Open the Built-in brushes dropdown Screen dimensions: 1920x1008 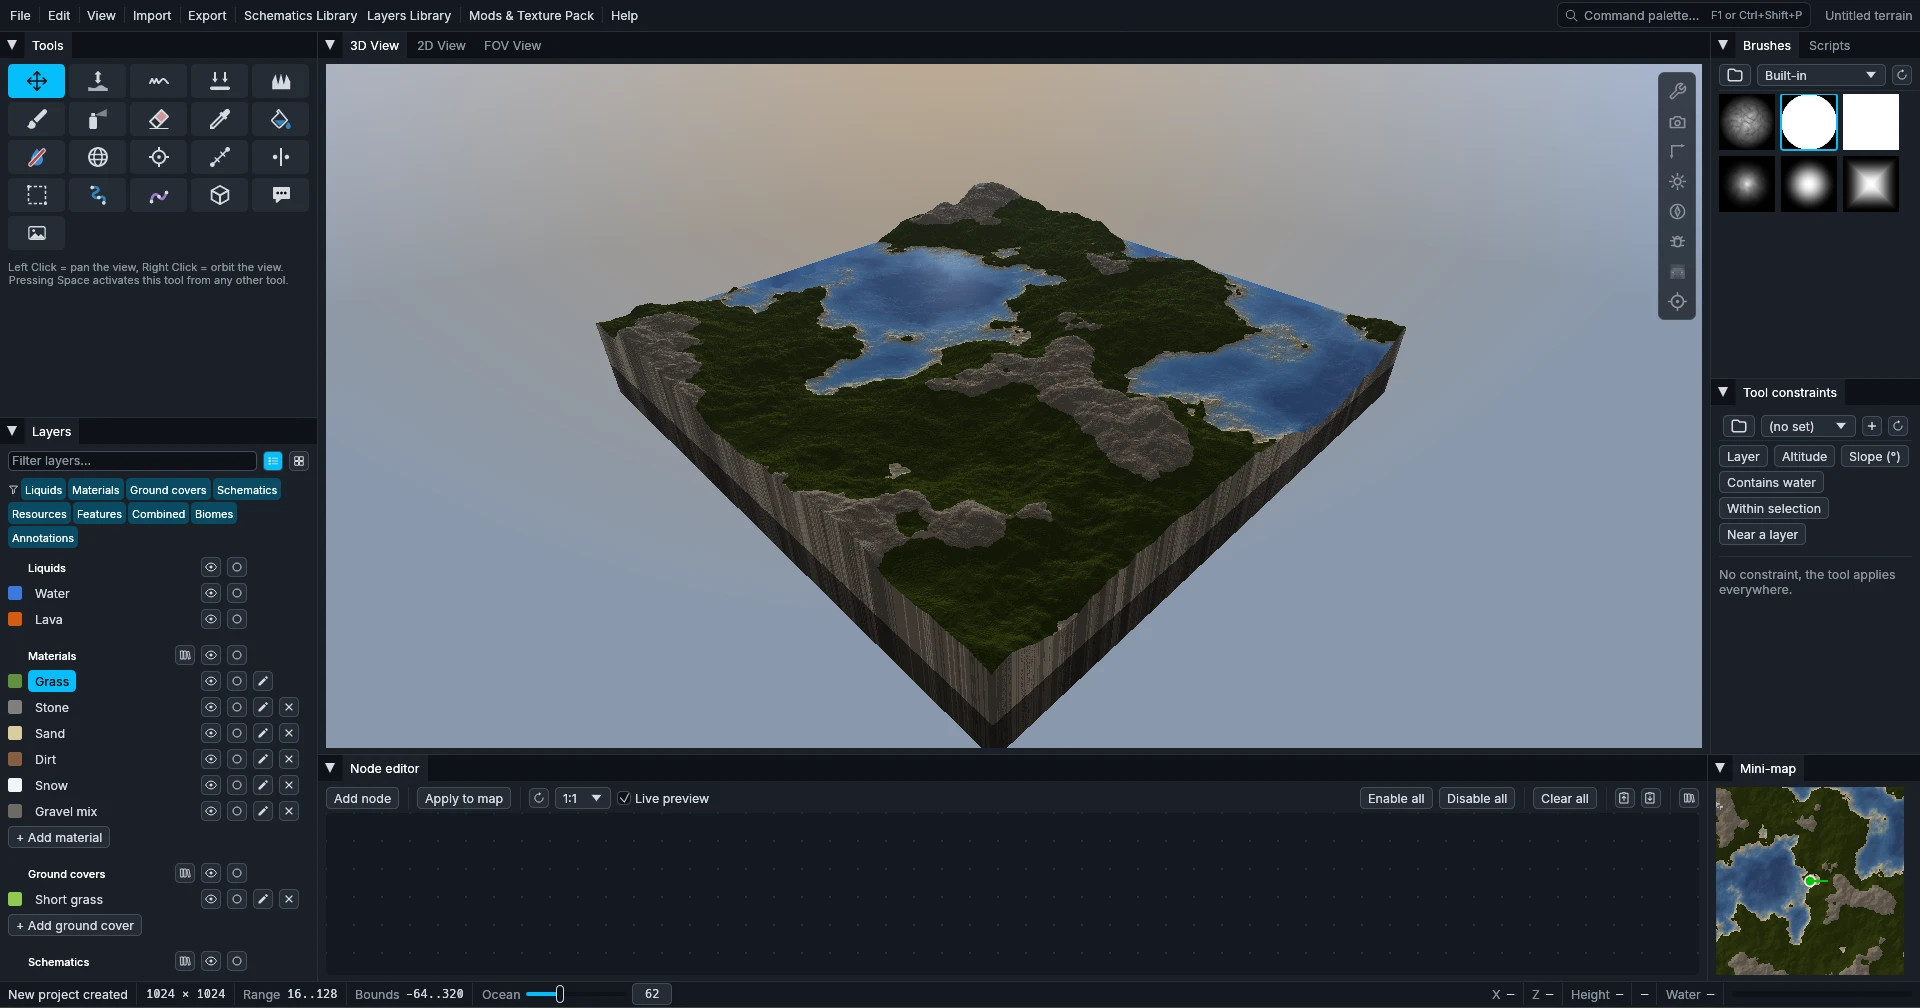tap(1820, 75)
